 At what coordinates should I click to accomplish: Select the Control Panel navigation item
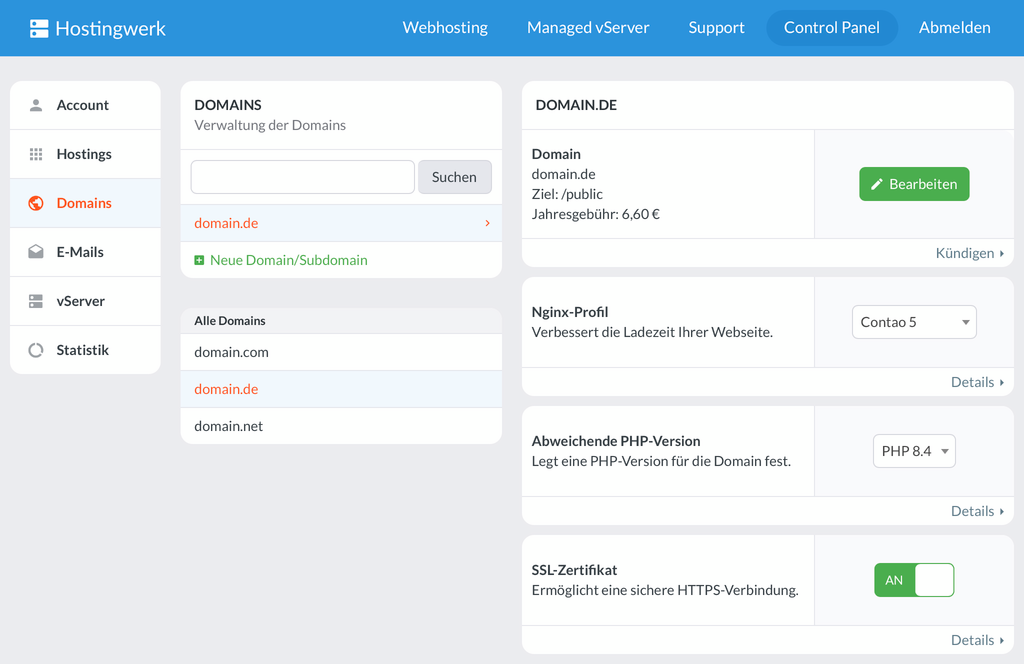point(831,27)
